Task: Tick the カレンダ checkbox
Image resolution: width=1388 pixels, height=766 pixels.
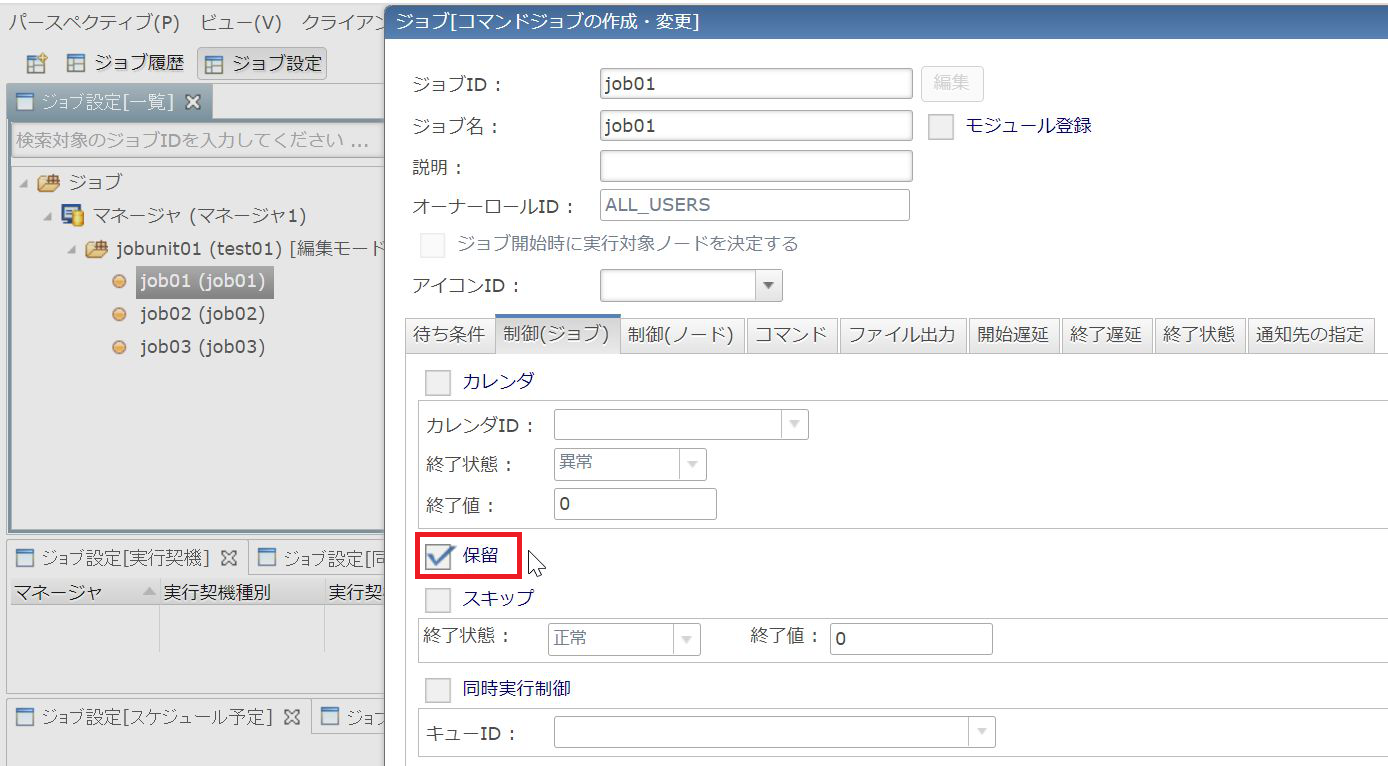Action: coord(438,382)
